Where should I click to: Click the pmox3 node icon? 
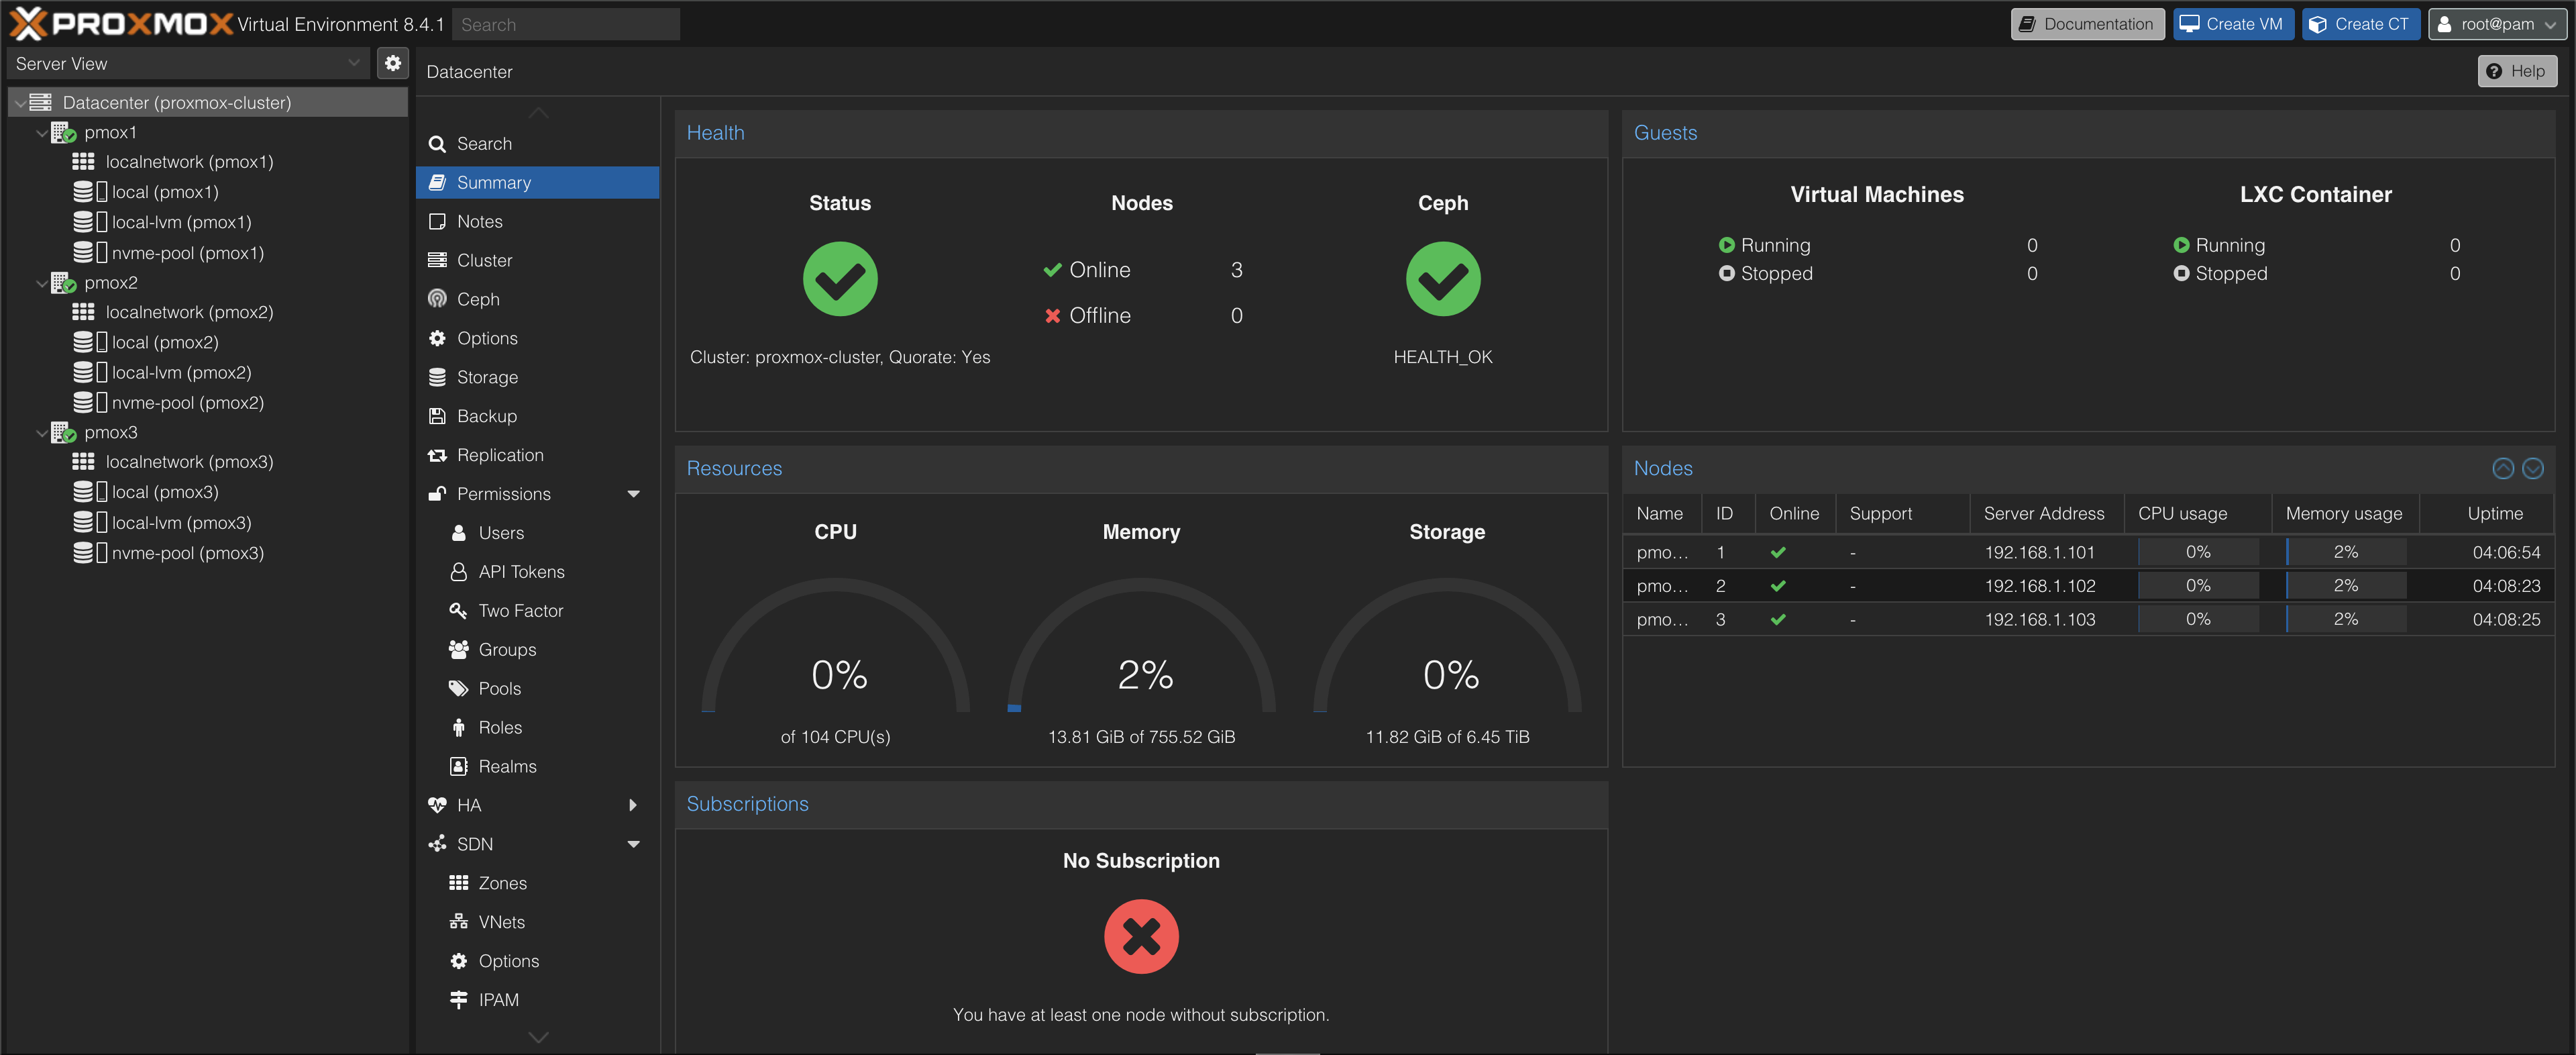64,433
